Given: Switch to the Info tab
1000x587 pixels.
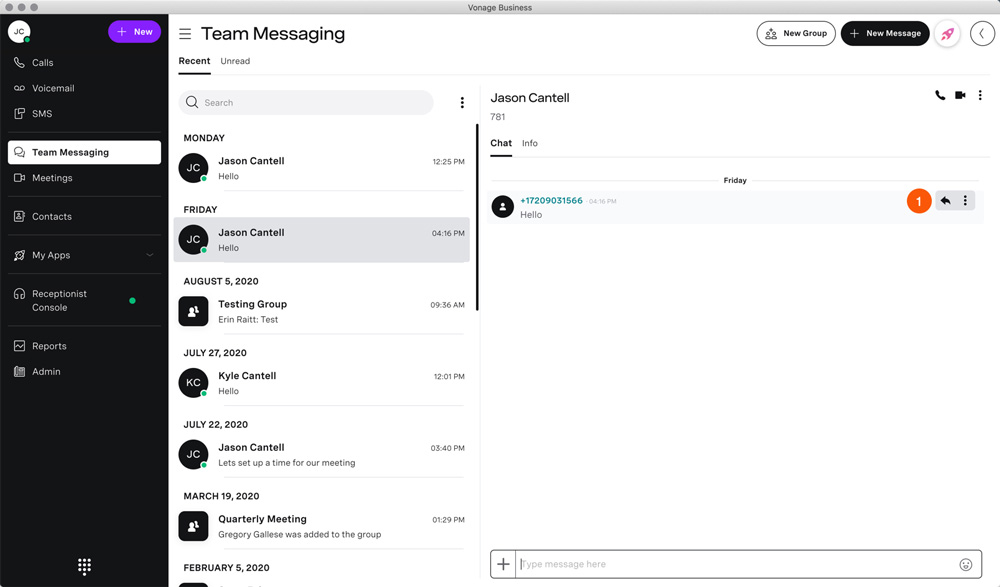Looking at the screenshot, I should pyautogui.click(x=529, y=143).
